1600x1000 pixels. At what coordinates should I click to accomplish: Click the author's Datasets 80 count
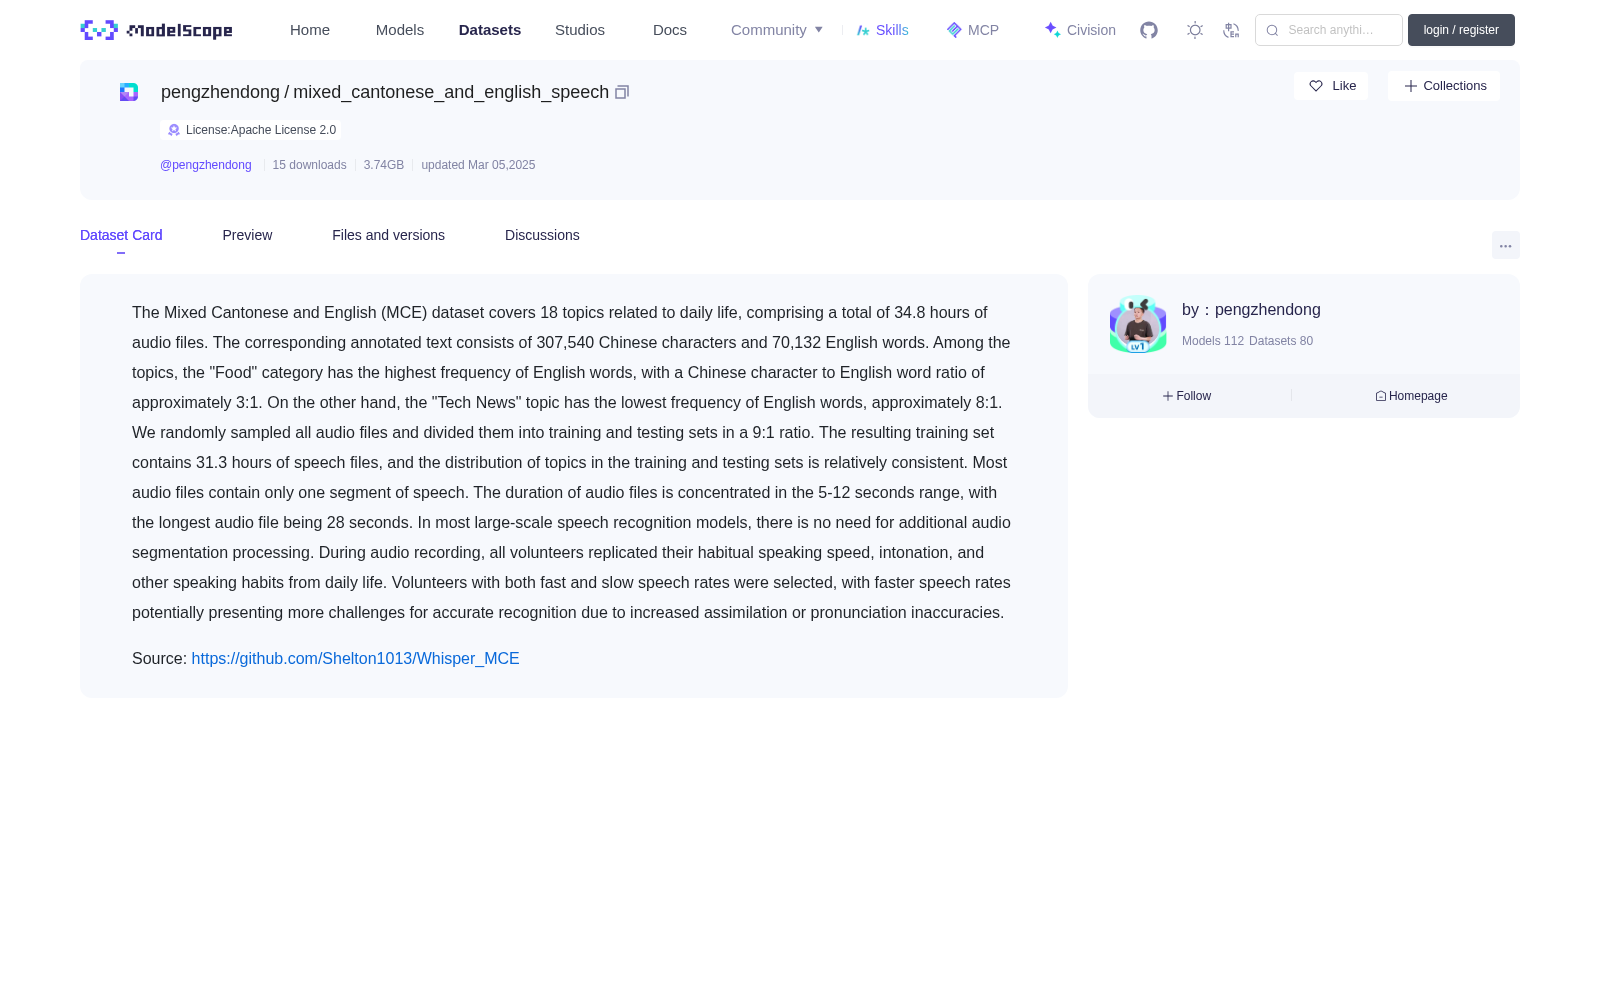[1281, 341]
